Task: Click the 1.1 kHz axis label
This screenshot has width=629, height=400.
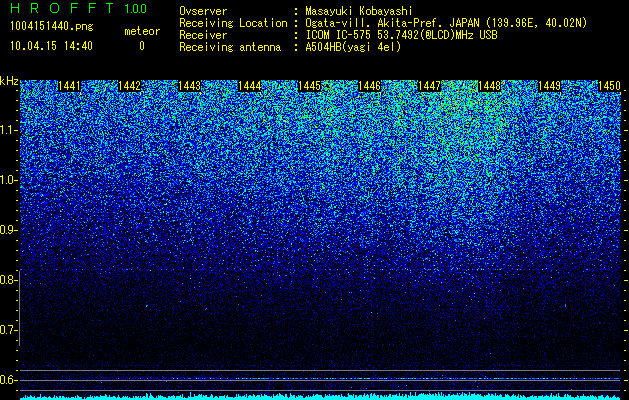Action: [7, 130]
